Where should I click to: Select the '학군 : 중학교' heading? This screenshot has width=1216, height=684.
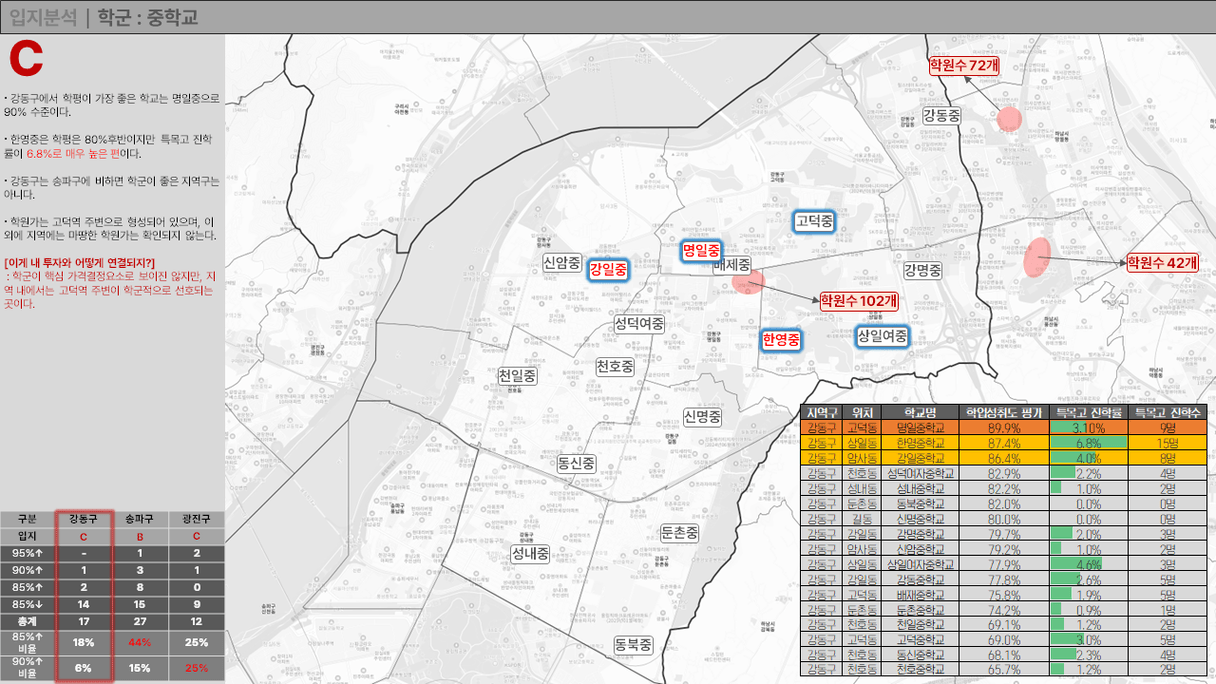coord(148,17)
